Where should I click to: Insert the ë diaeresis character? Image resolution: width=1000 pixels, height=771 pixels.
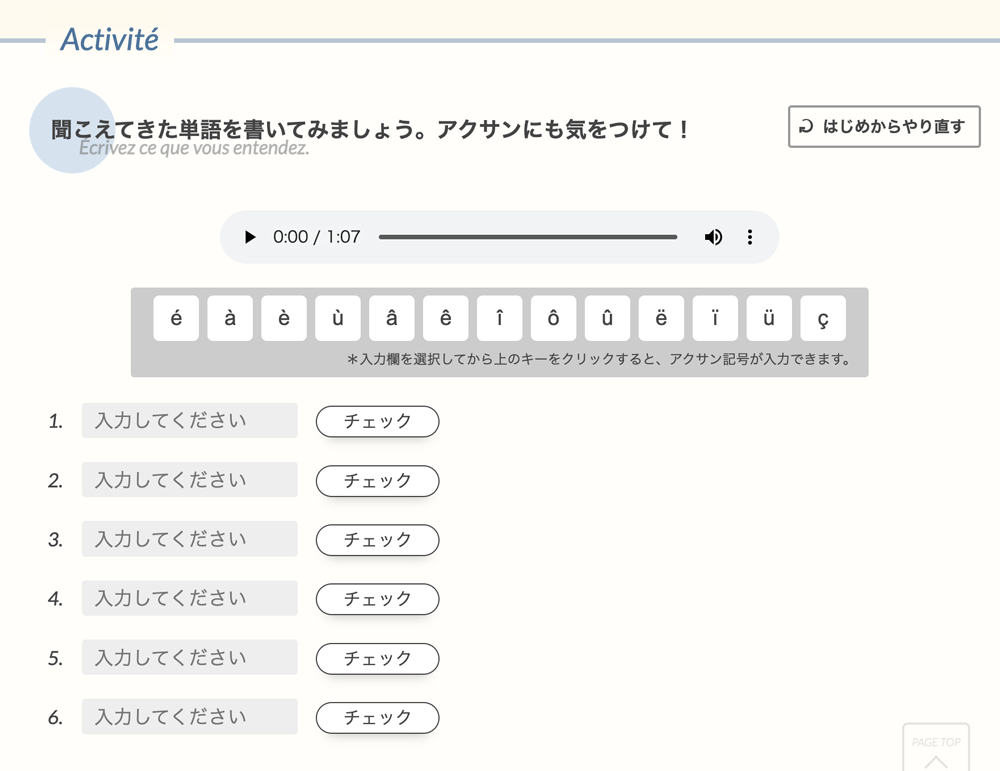click(x=662, y=318)
